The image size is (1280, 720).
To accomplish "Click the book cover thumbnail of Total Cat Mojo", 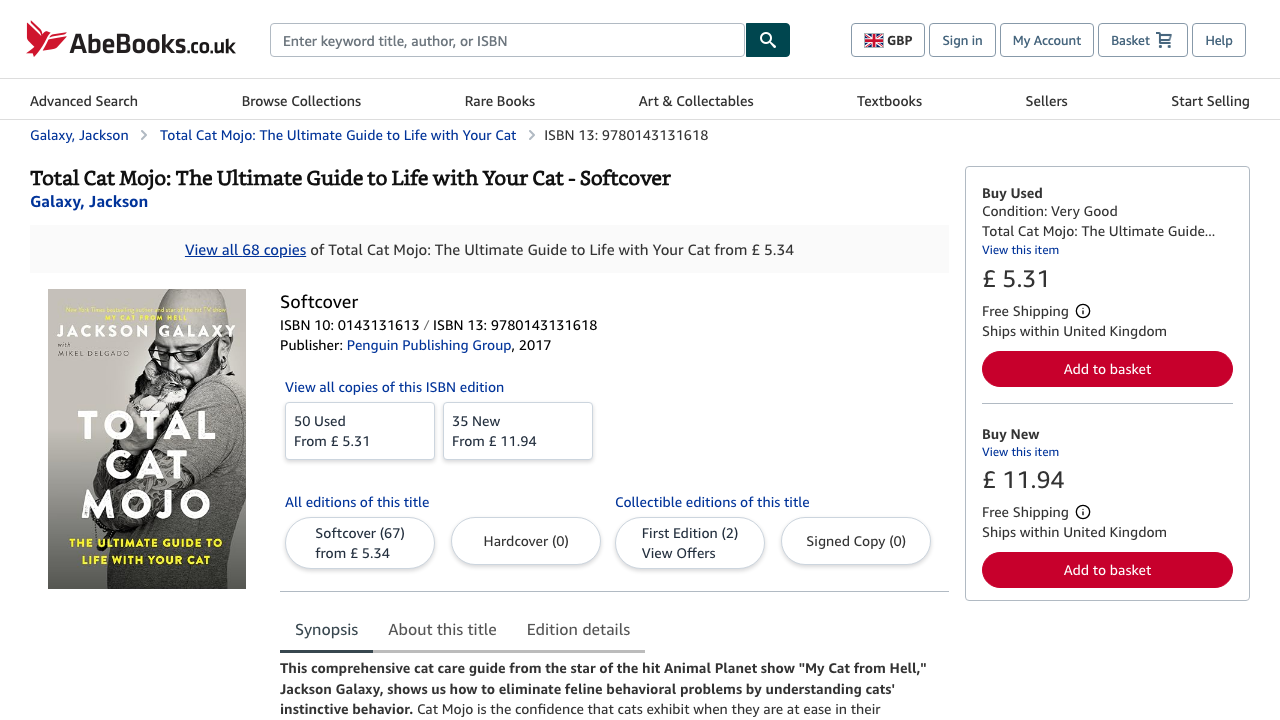I will pos(146,439).
